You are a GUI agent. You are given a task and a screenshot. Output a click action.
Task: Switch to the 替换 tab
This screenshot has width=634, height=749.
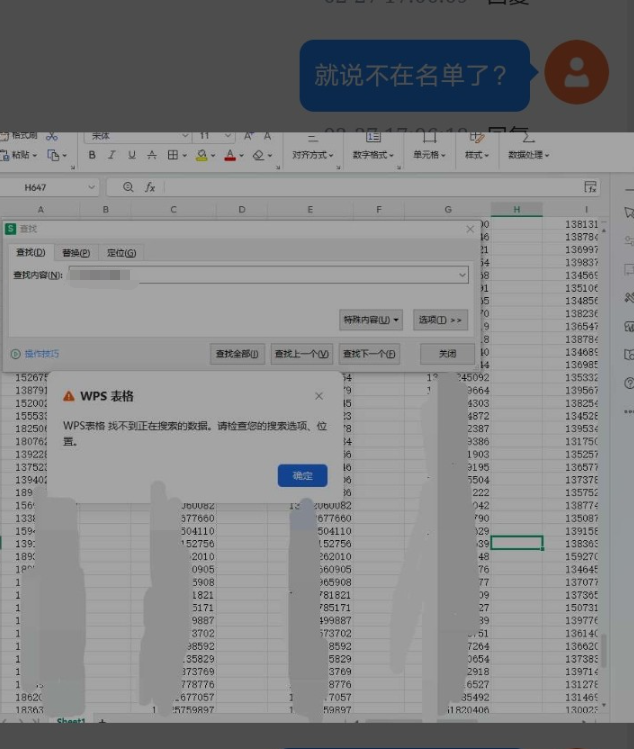pos(76,253)
